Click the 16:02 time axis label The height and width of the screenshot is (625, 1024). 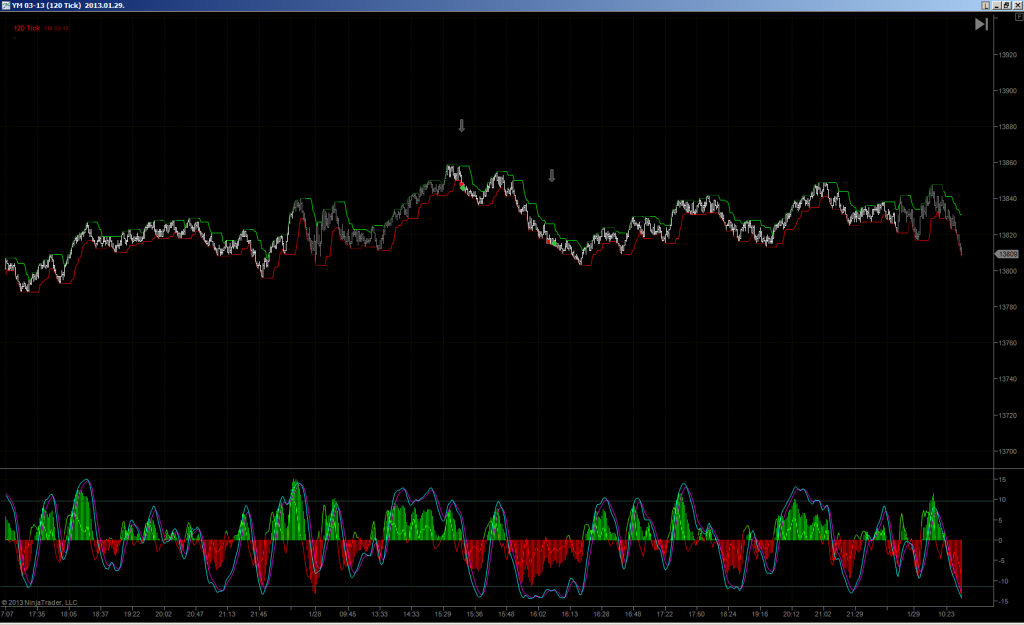pyautogui.click(x=537, y=614)
